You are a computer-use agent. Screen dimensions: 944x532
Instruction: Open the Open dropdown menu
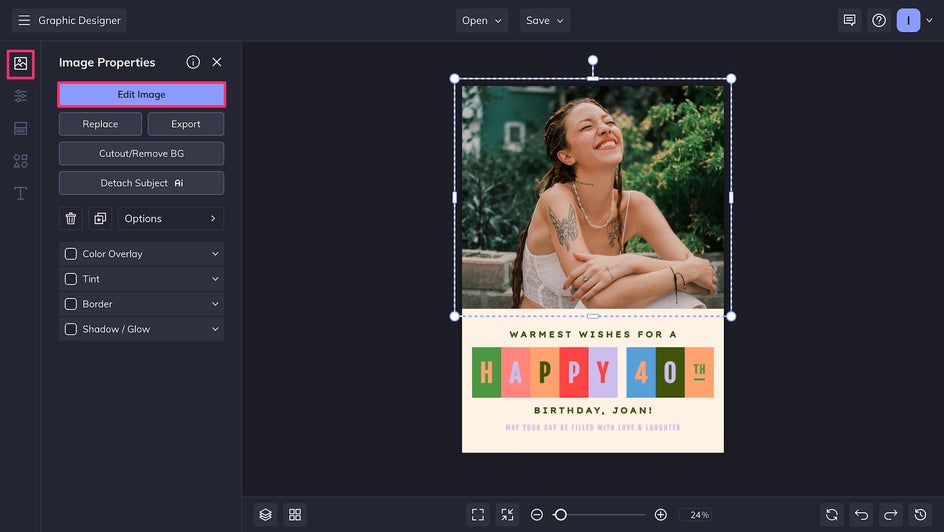(482, 20)
